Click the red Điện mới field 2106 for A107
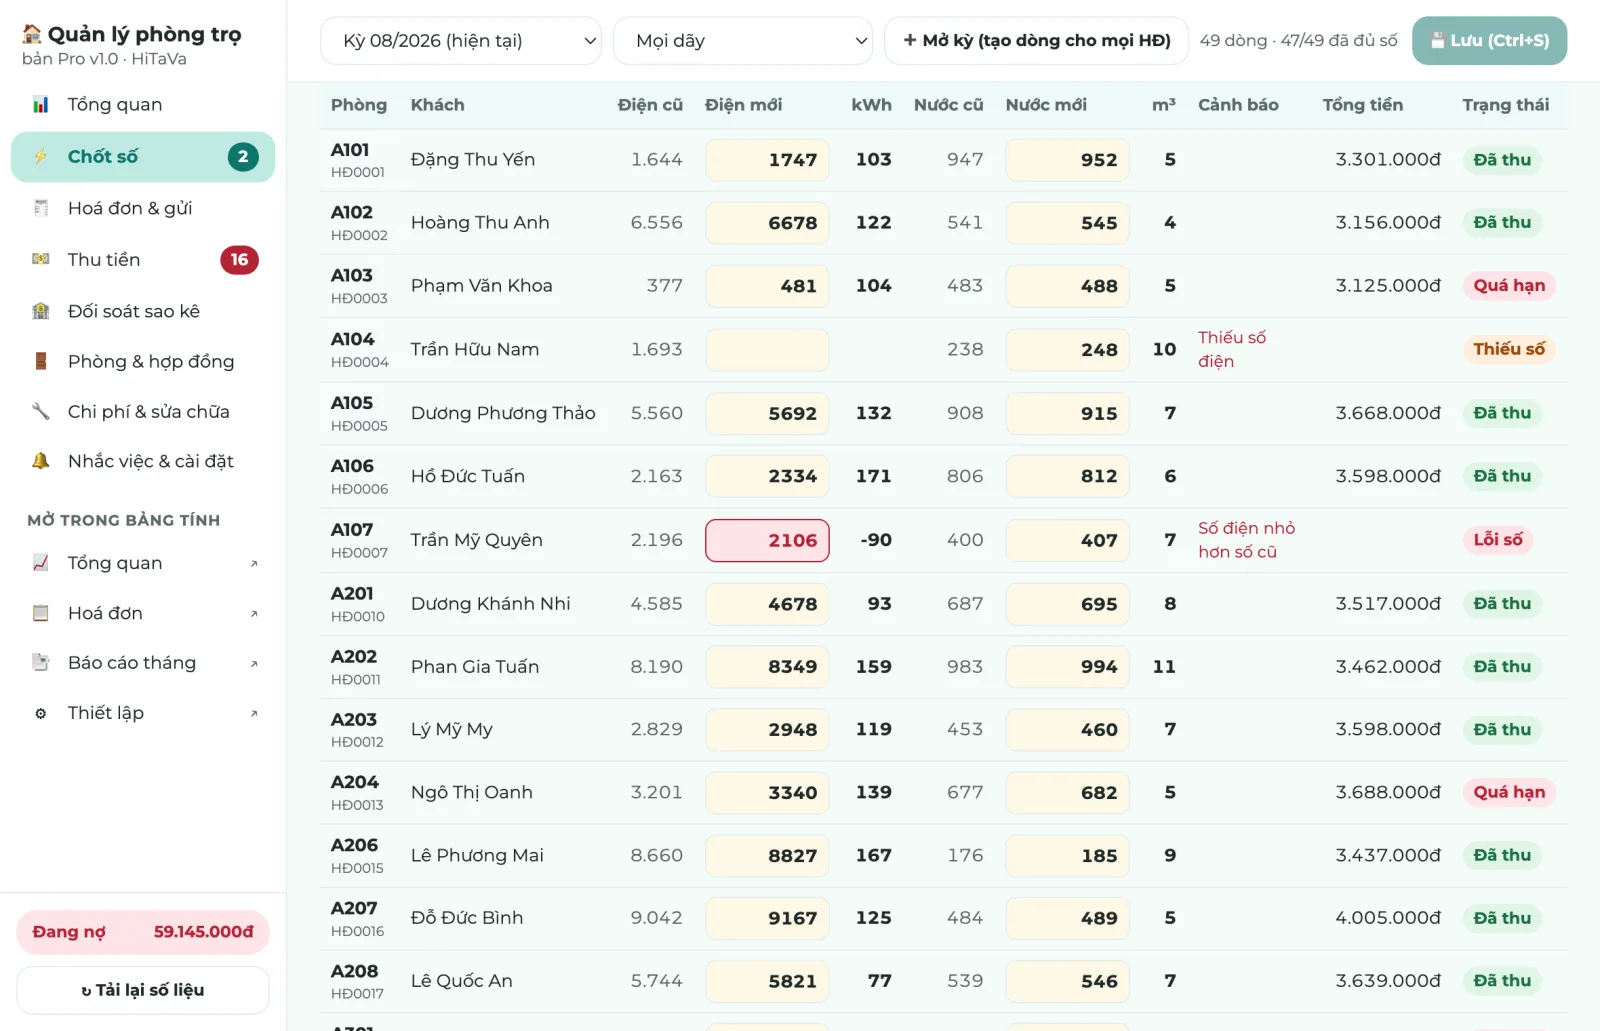 (x=767, y=540)
